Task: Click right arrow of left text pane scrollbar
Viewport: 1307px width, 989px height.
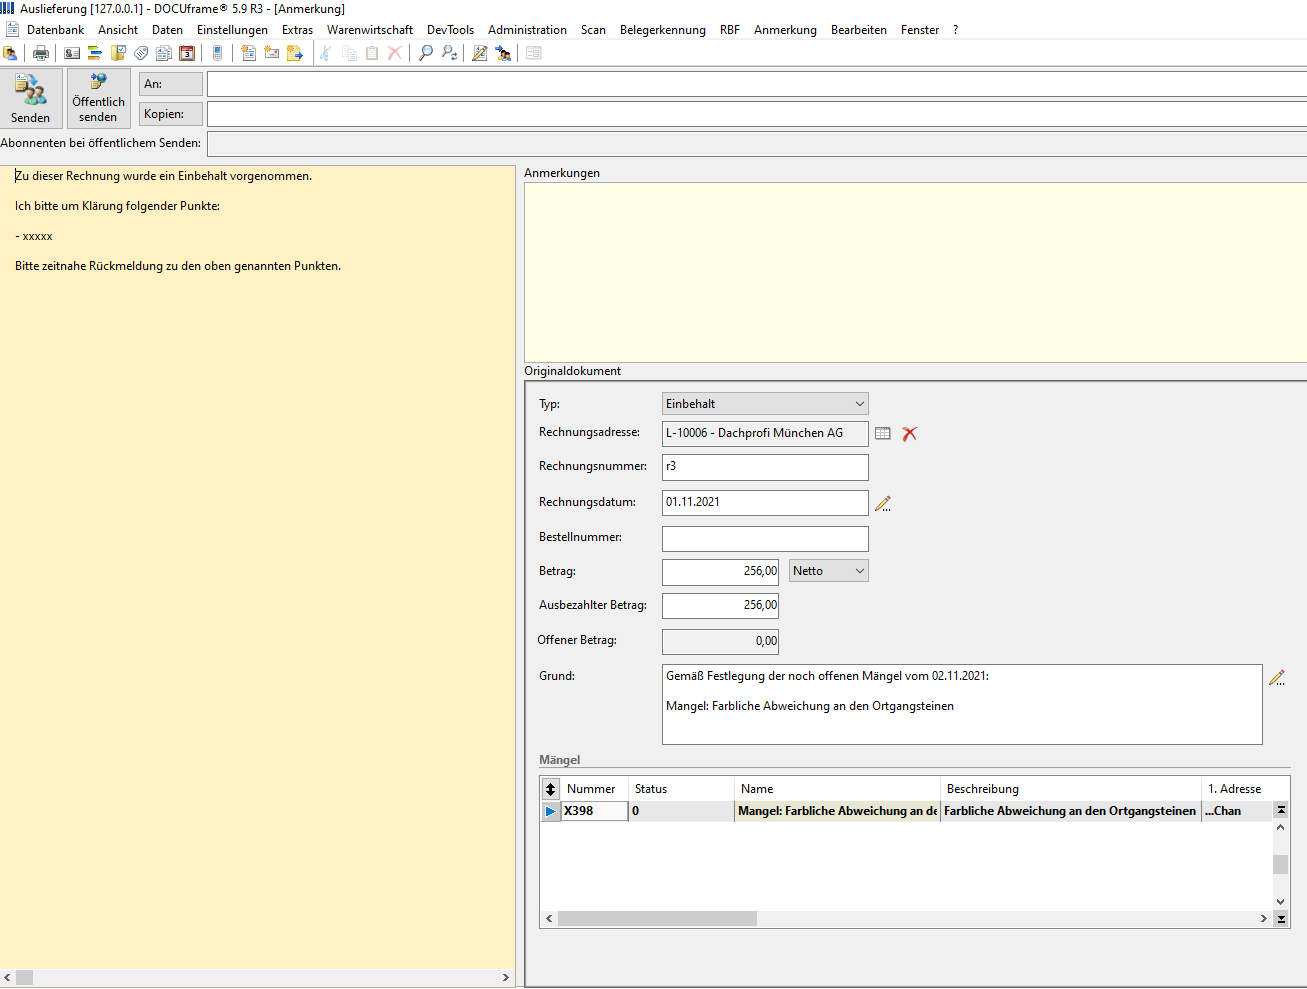Action: pos(505,977)
